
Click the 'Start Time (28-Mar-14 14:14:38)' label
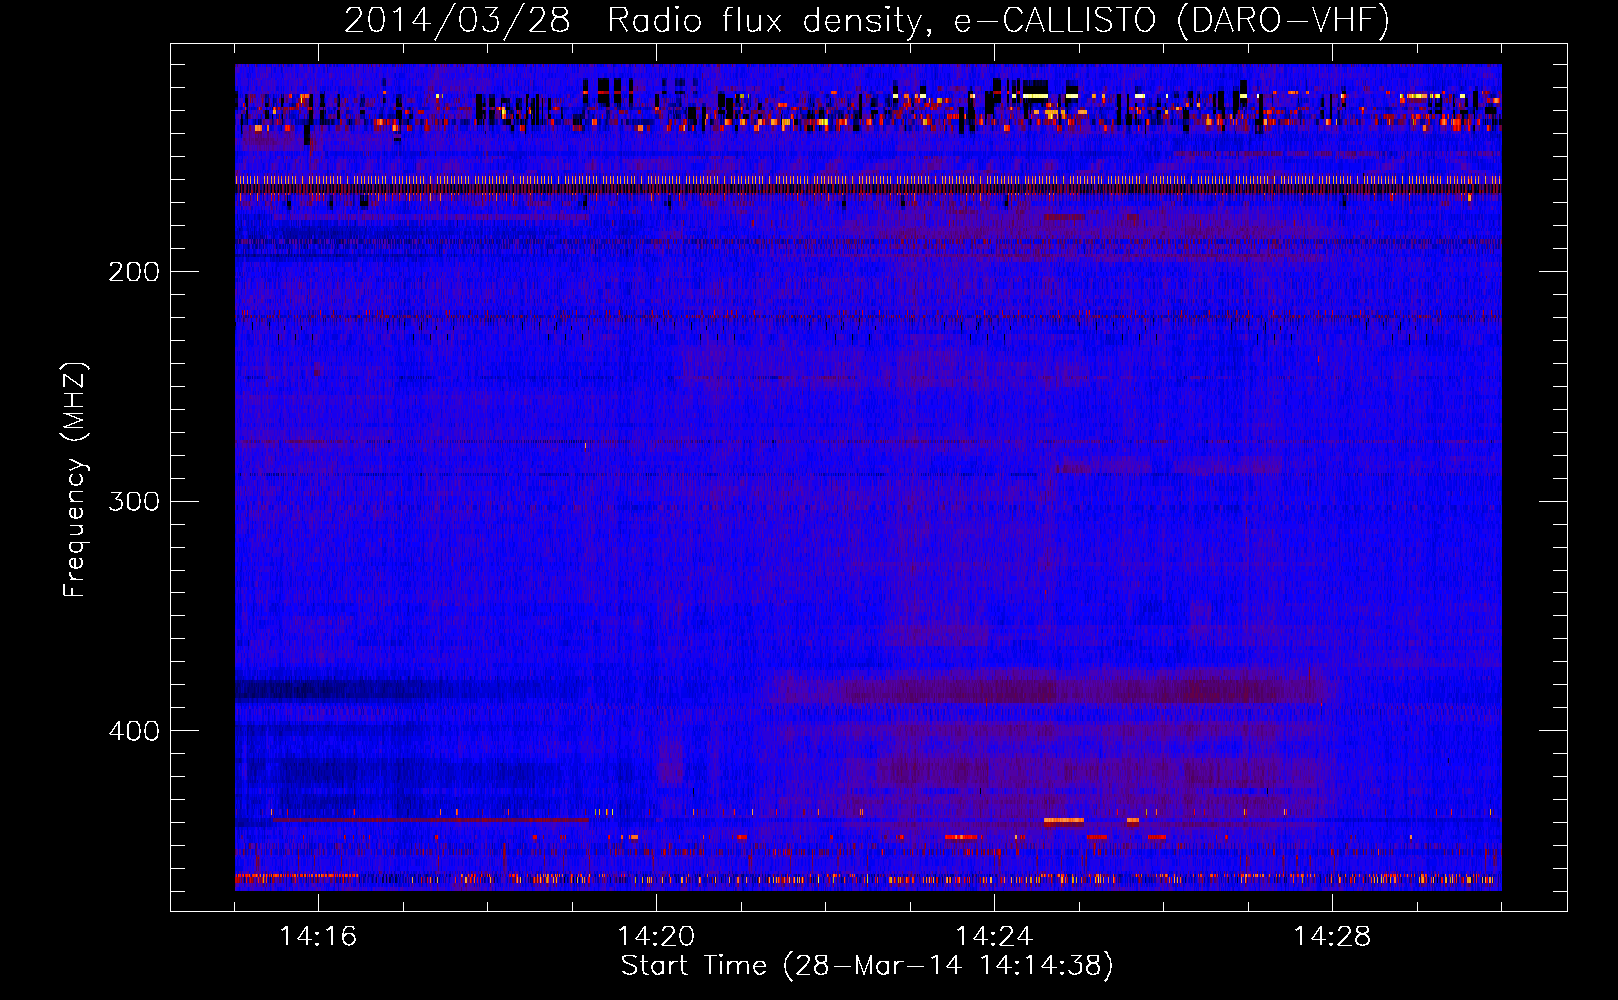click(867, 966)
